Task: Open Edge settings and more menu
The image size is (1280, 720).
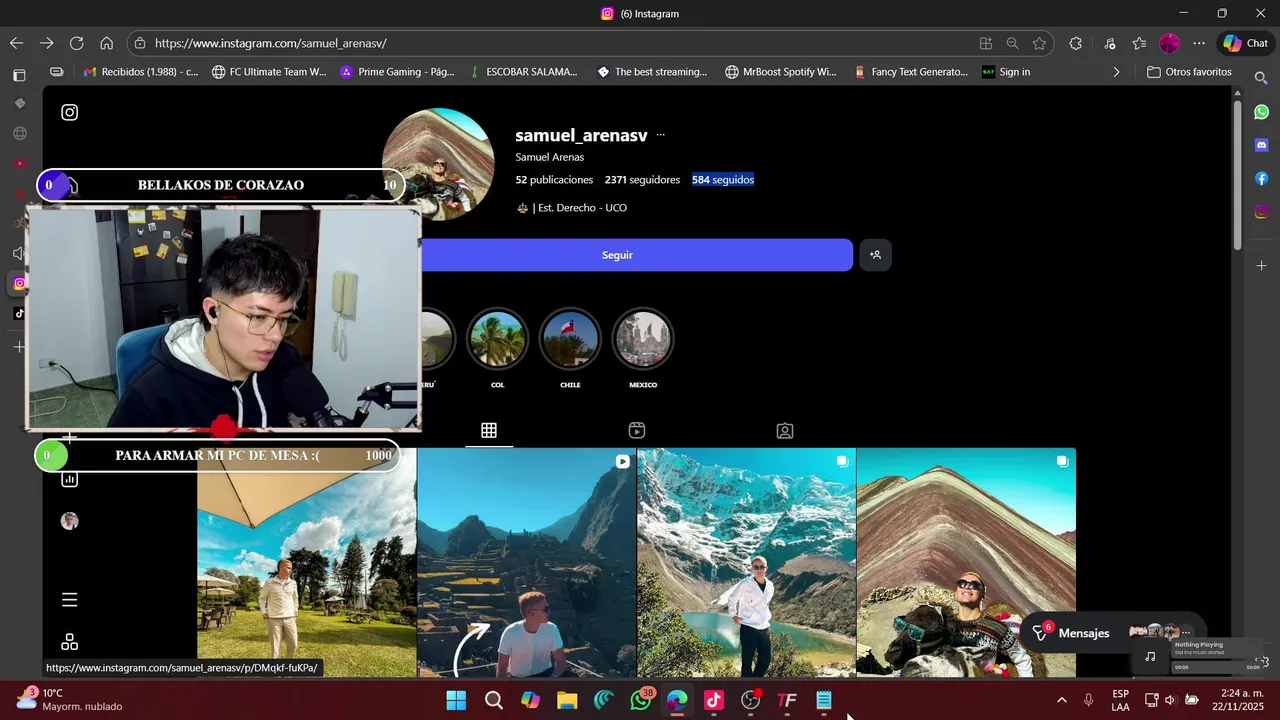Action: [x=1199, y=43]
